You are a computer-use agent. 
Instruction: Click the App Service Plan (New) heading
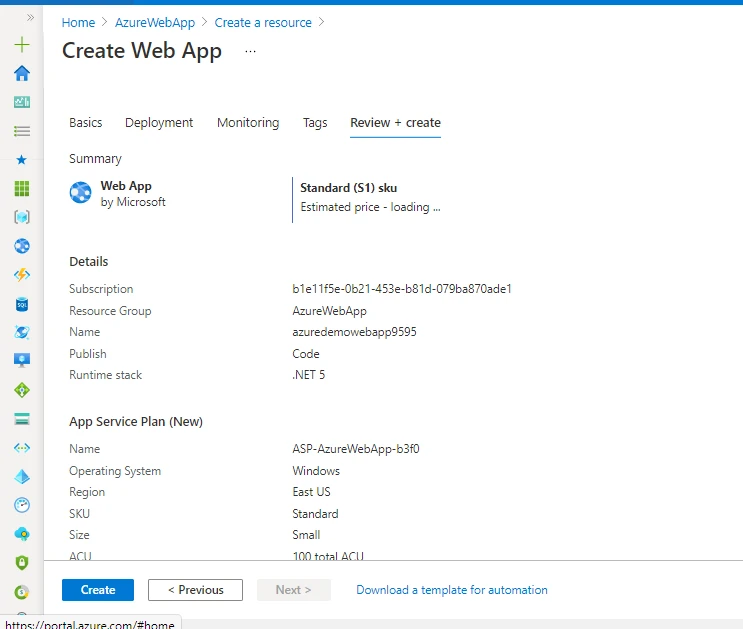click(x=136, y=422)
